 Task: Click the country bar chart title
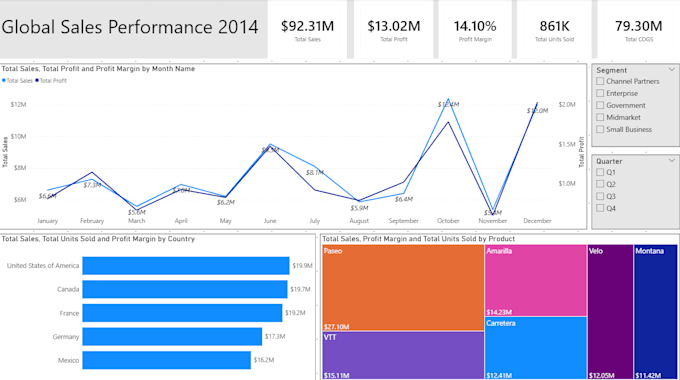coord(98,239)
